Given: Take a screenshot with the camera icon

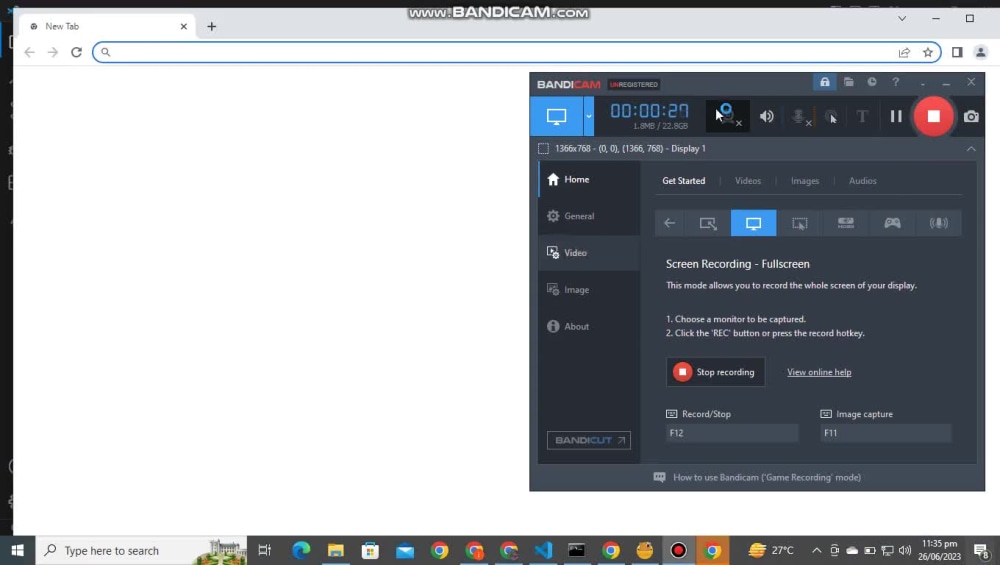Looking at the screenshot, I should click(x=971, y=116).
